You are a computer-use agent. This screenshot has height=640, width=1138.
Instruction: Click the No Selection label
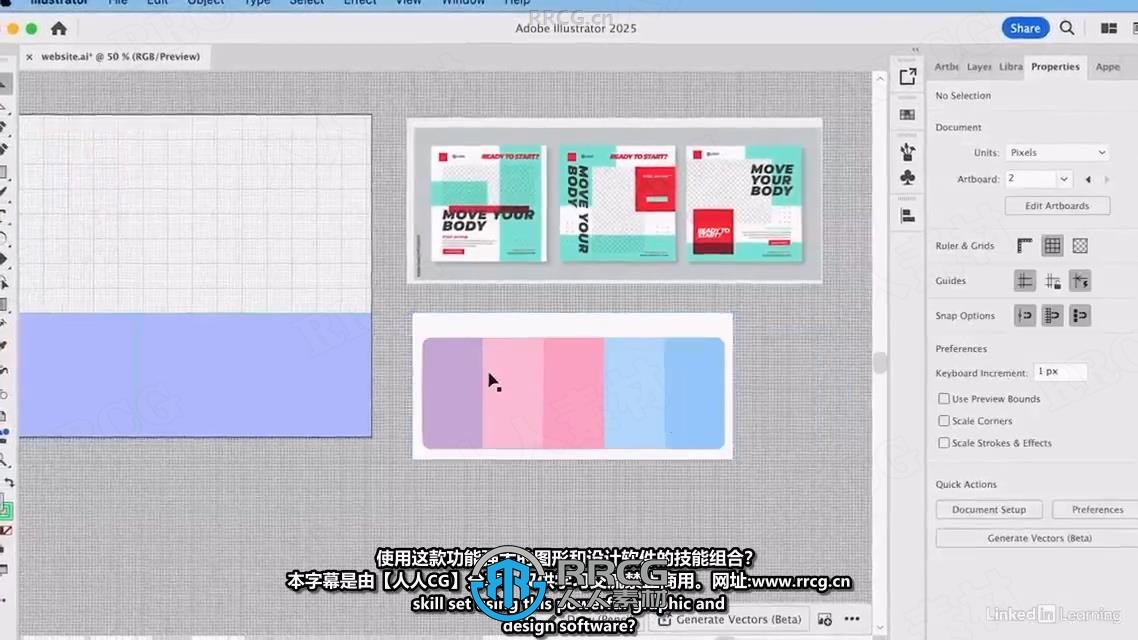click(x=962, y=96)
